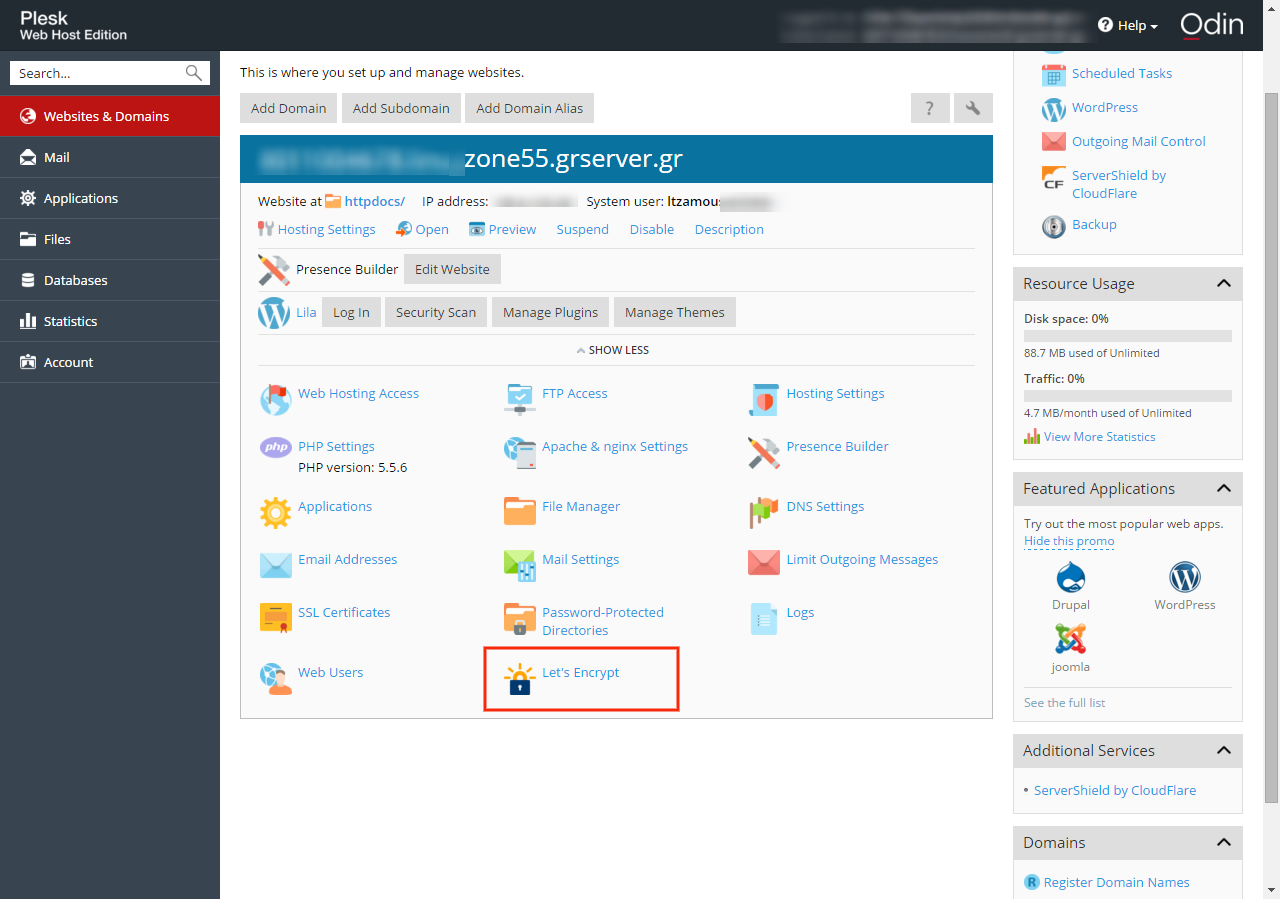Click the Limit Outgoing Messages icon
1280x899 pixels.
pos(764,563)
